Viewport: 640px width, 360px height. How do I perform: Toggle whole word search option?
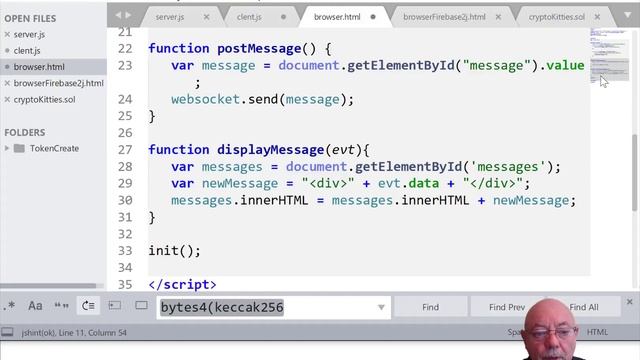click(x=62, y=306)
